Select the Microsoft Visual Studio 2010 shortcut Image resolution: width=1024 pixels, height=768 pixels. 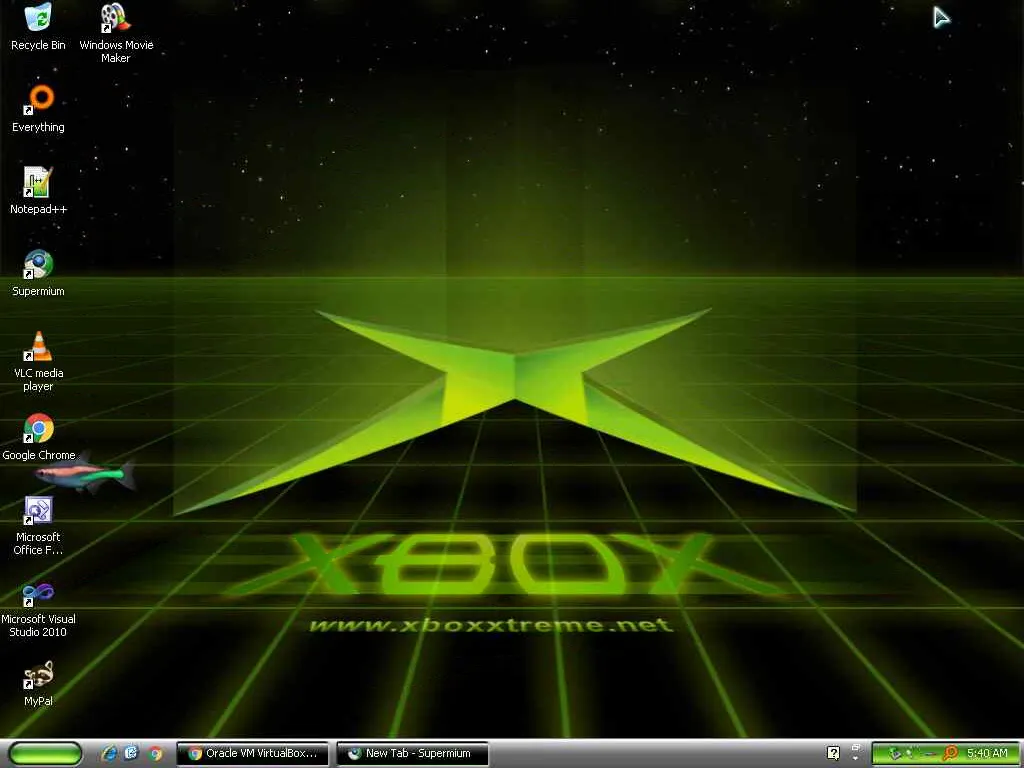point(38,609)
